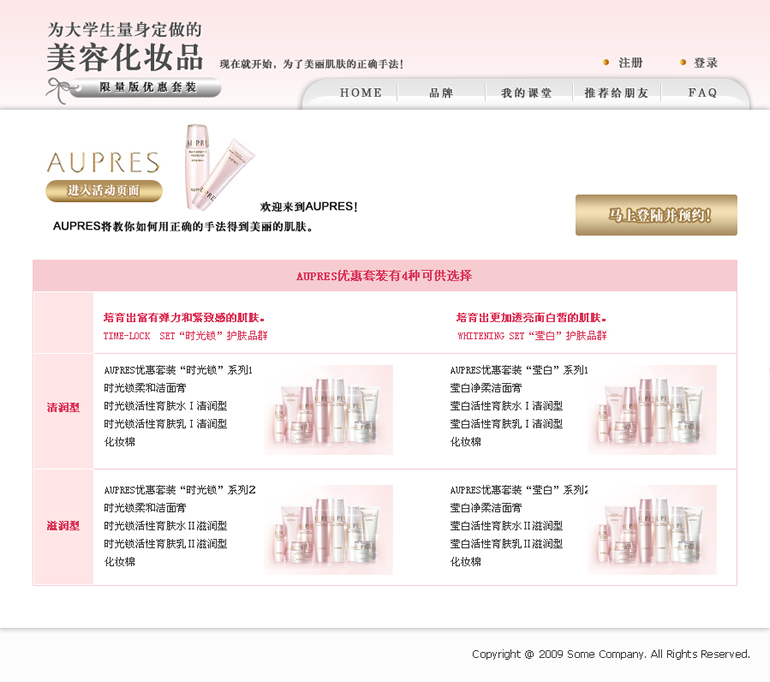The width and height of the screenshot is (770, 682).
Task: Click 莹白活性育肤乳 I 清润型
Action: [506, 424]
